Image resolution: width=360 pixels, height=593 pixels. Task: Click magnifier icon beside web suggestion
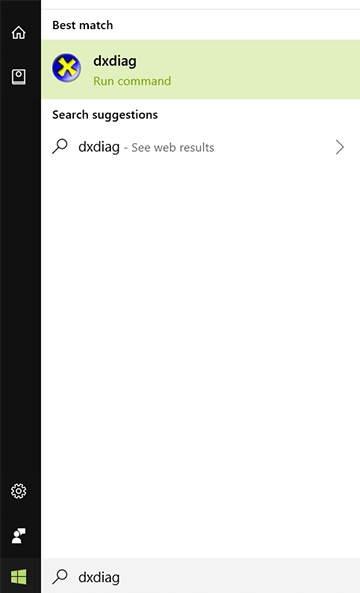click(x=60, y=146)
